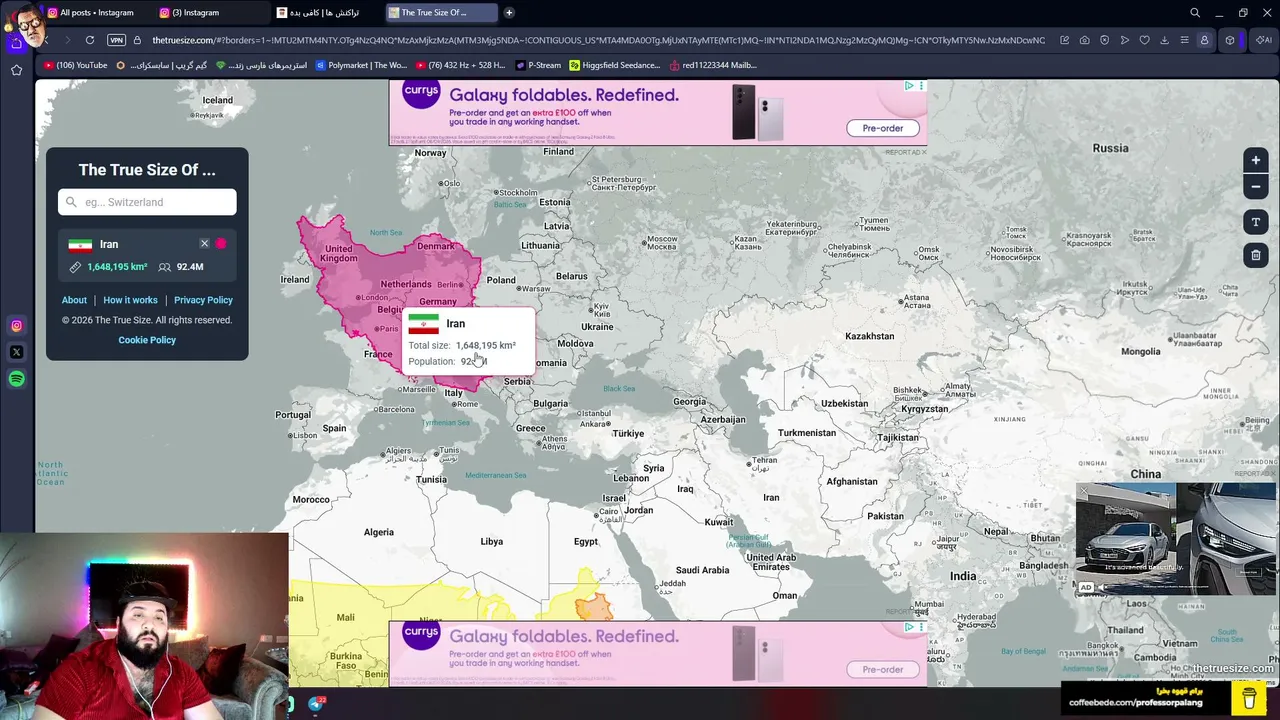Take a snapshot with camera icon
1280x720 pixels.
(1084, 40)
